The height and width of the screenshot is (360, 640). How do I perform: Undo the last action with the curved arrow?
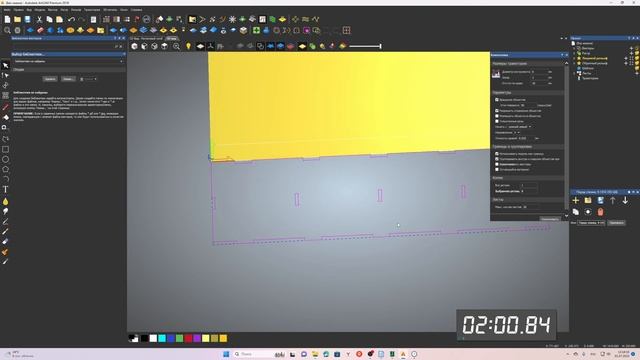[x=71, y=19]
